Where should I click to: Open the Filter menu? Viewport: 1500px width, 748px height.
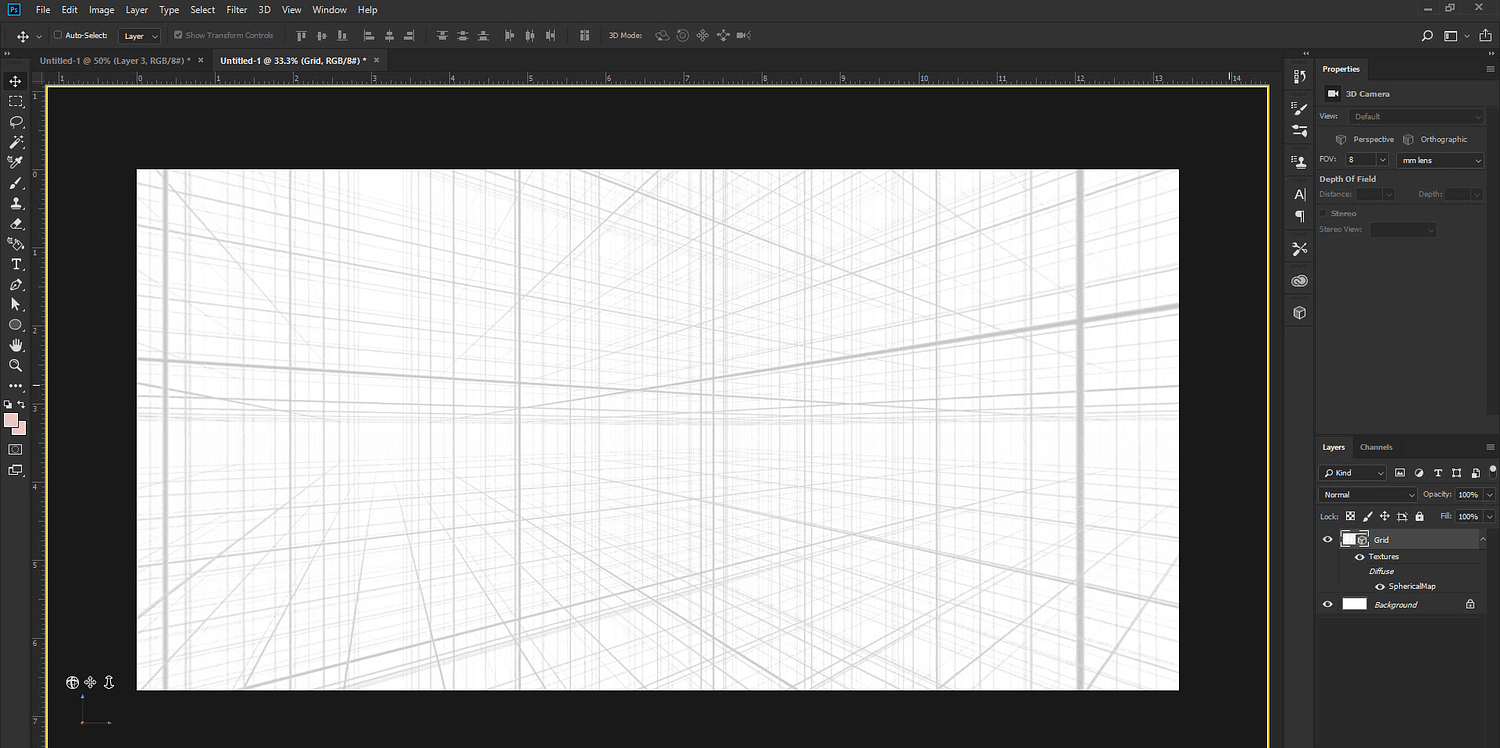236,9
